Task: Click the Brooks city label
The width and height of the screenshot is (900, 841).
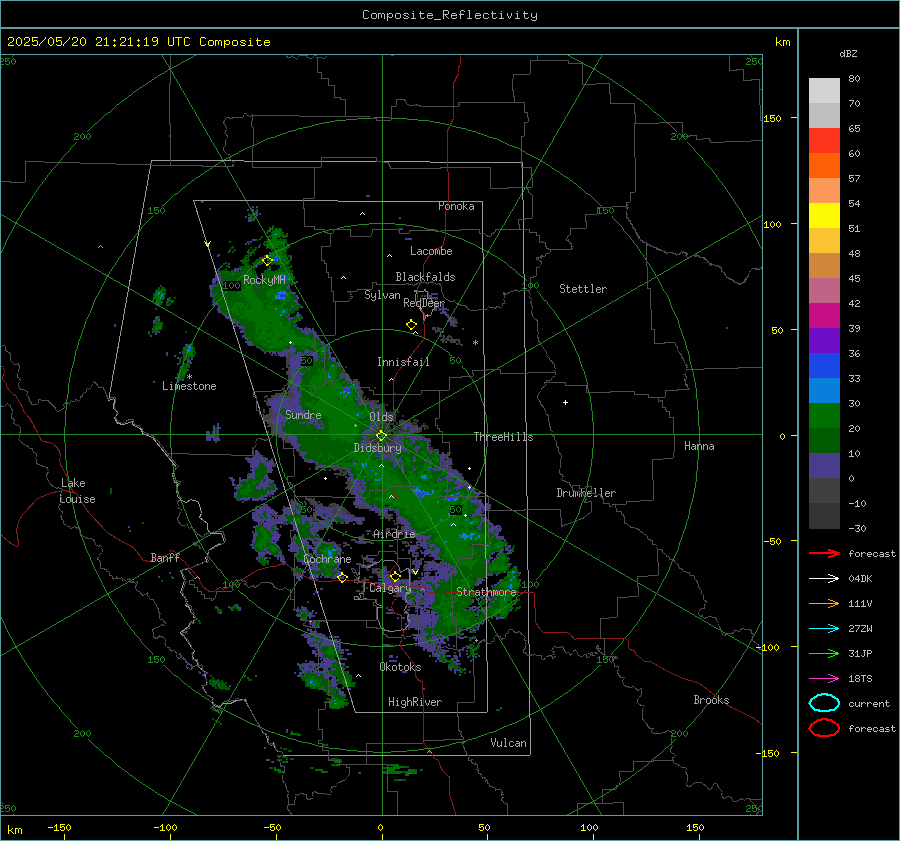Action: point(711,700)
